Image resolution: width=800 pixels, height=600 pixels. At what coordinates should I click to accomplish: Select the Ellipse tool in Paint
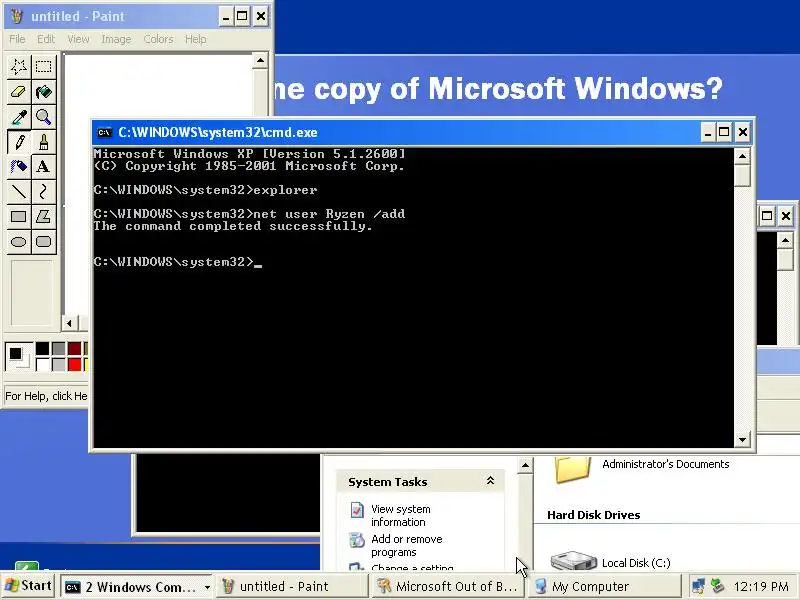tap(19, 241)
